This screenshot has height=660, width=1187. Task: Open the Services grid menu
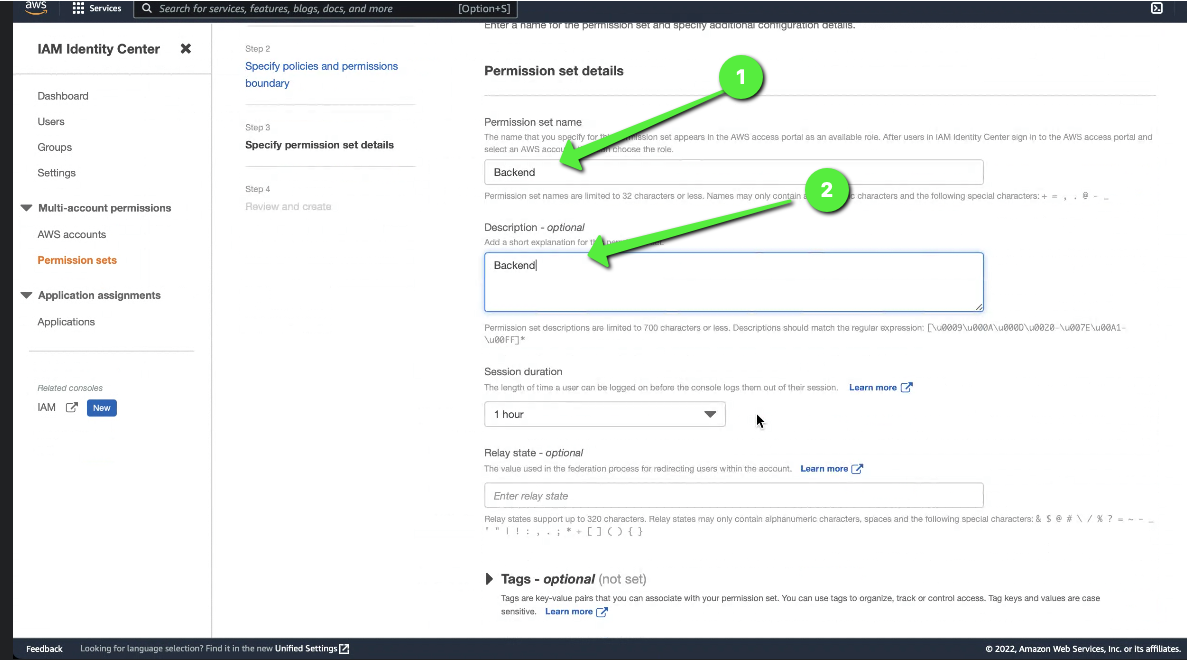pyautogui.click(x=78, y=8)
